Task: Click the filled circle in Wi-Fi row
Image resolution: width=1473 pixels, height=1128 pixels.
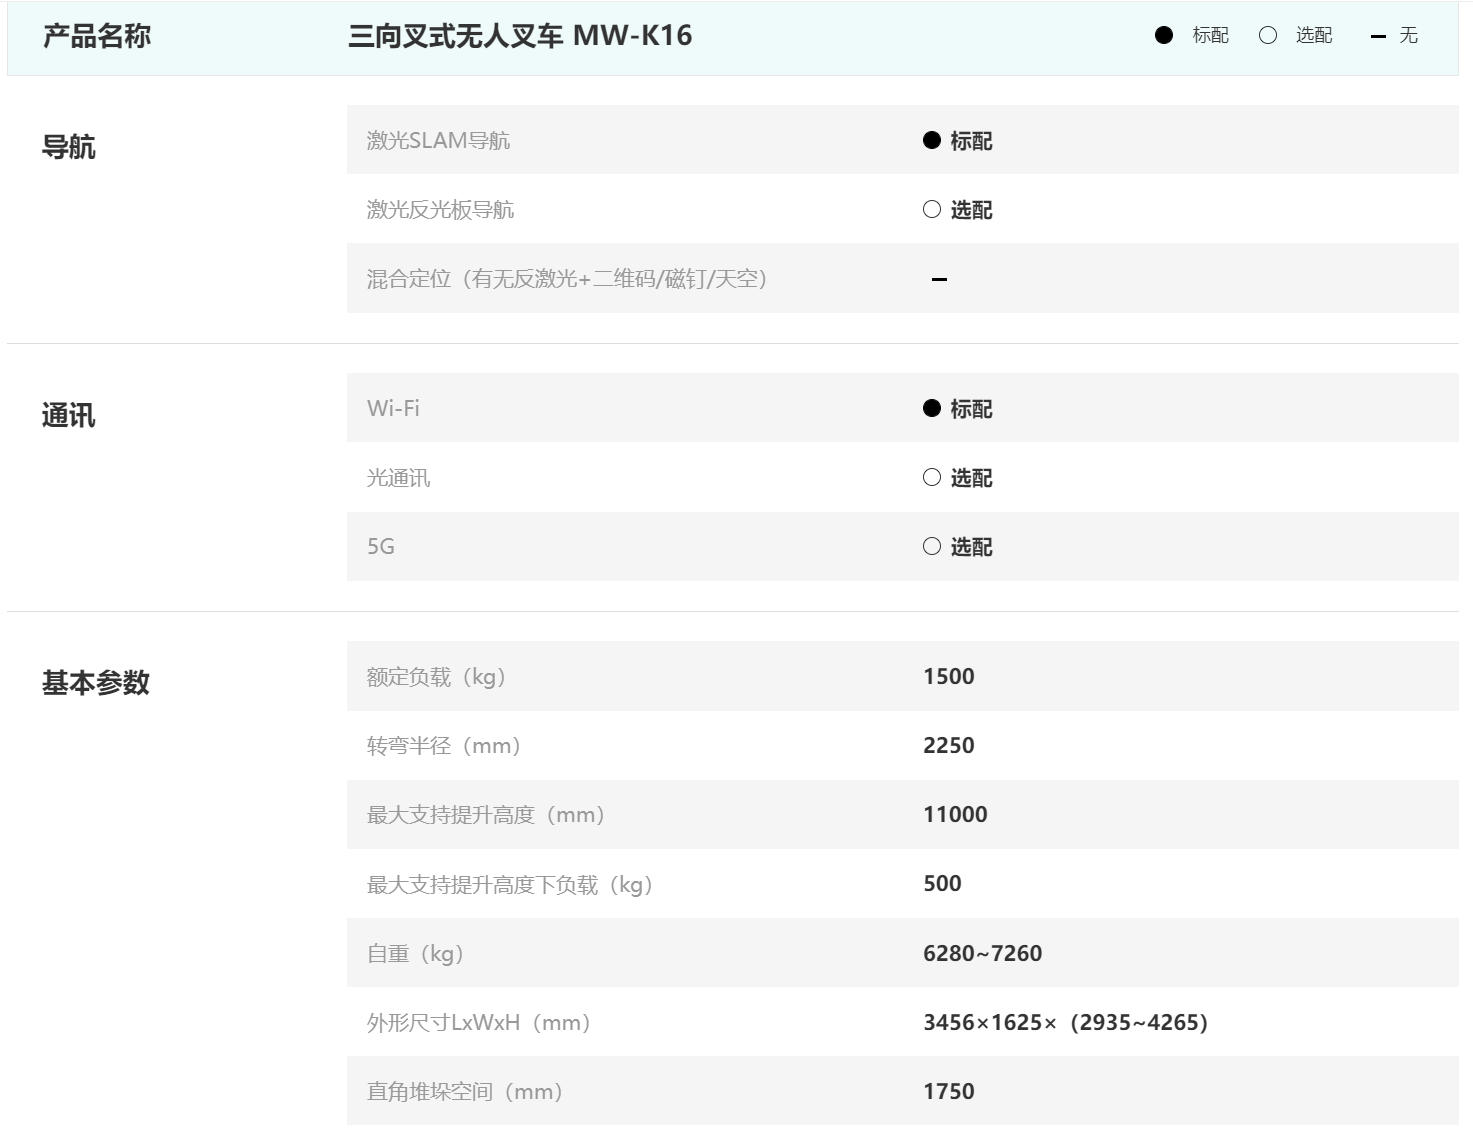Action: click(x=931, y=408)
